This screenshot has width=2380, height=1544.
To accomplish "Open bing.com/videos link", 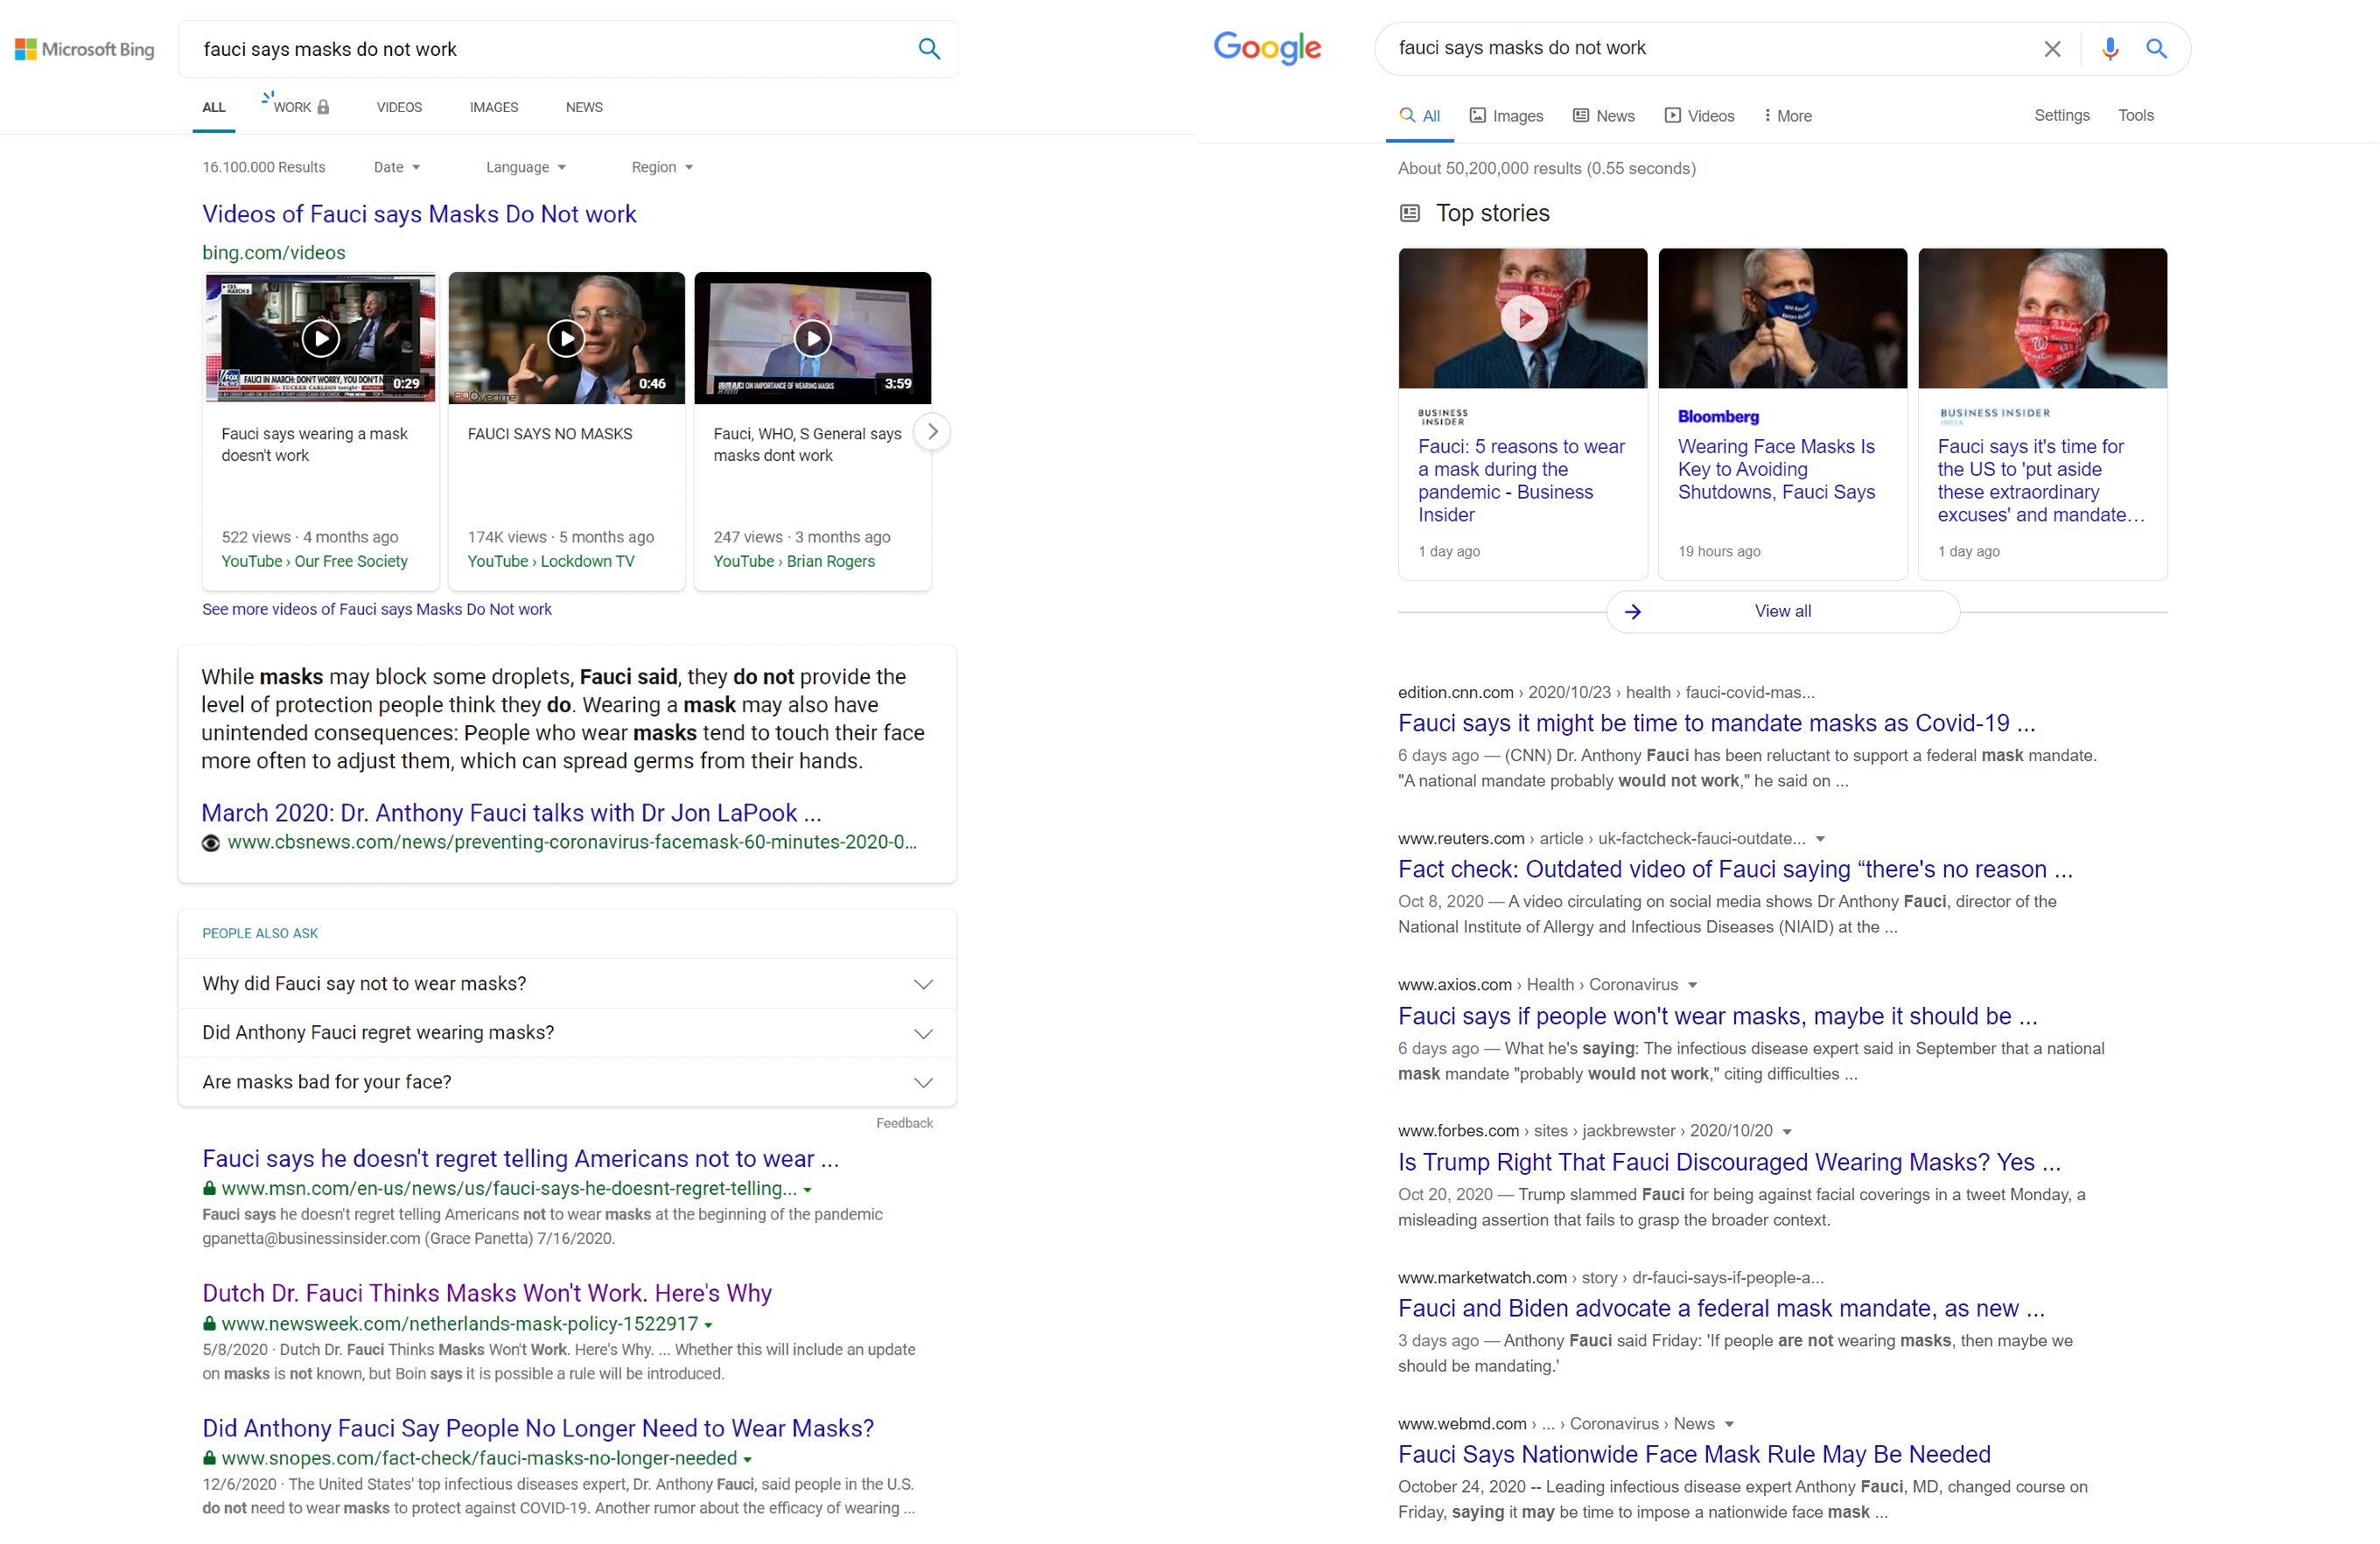I will tap(274, 253).
